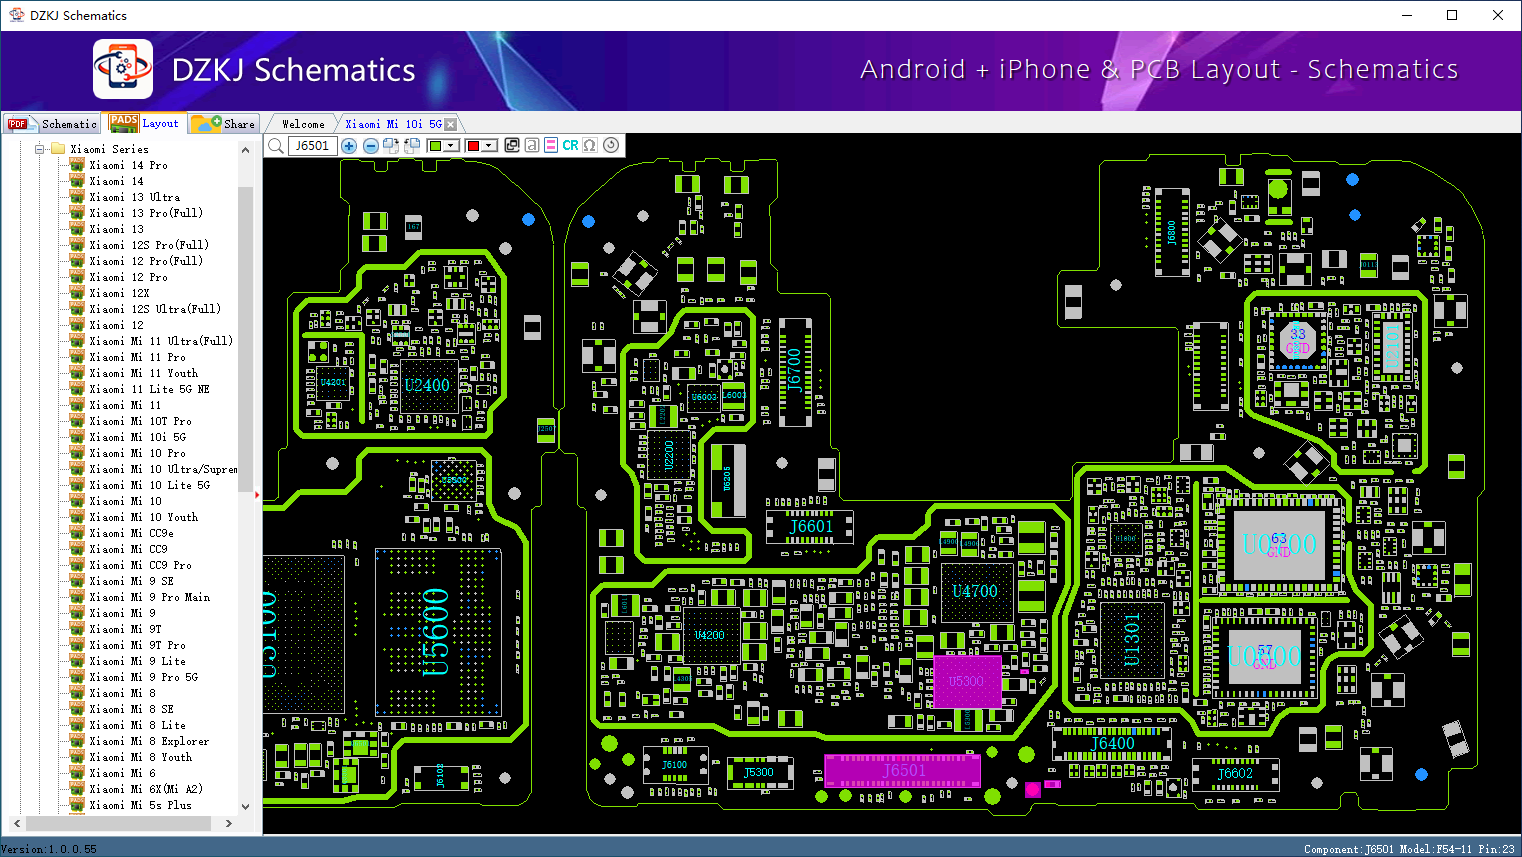Screen dimensions: 1522x857
Task: Toggle the letter 'a' text label icon
Action: point(532,145)
